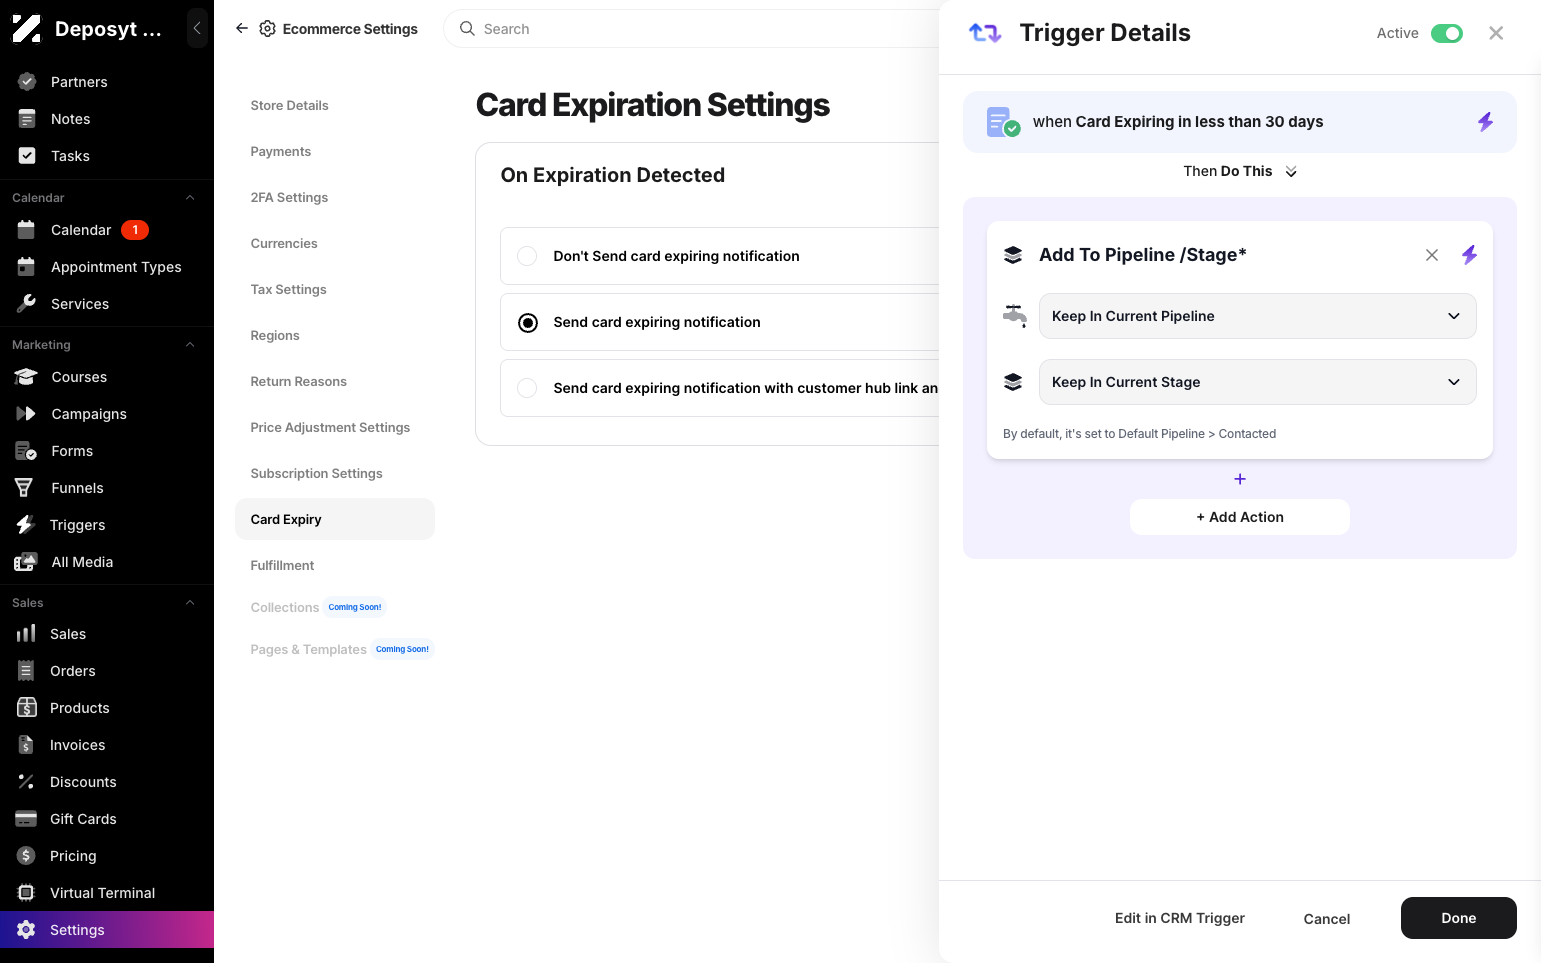
Task: Open the Fulfillment settings tab
Action: (x=283, y=566)
